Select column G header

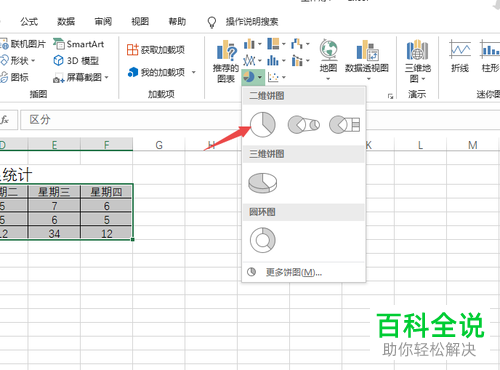[x=159, y=145]
